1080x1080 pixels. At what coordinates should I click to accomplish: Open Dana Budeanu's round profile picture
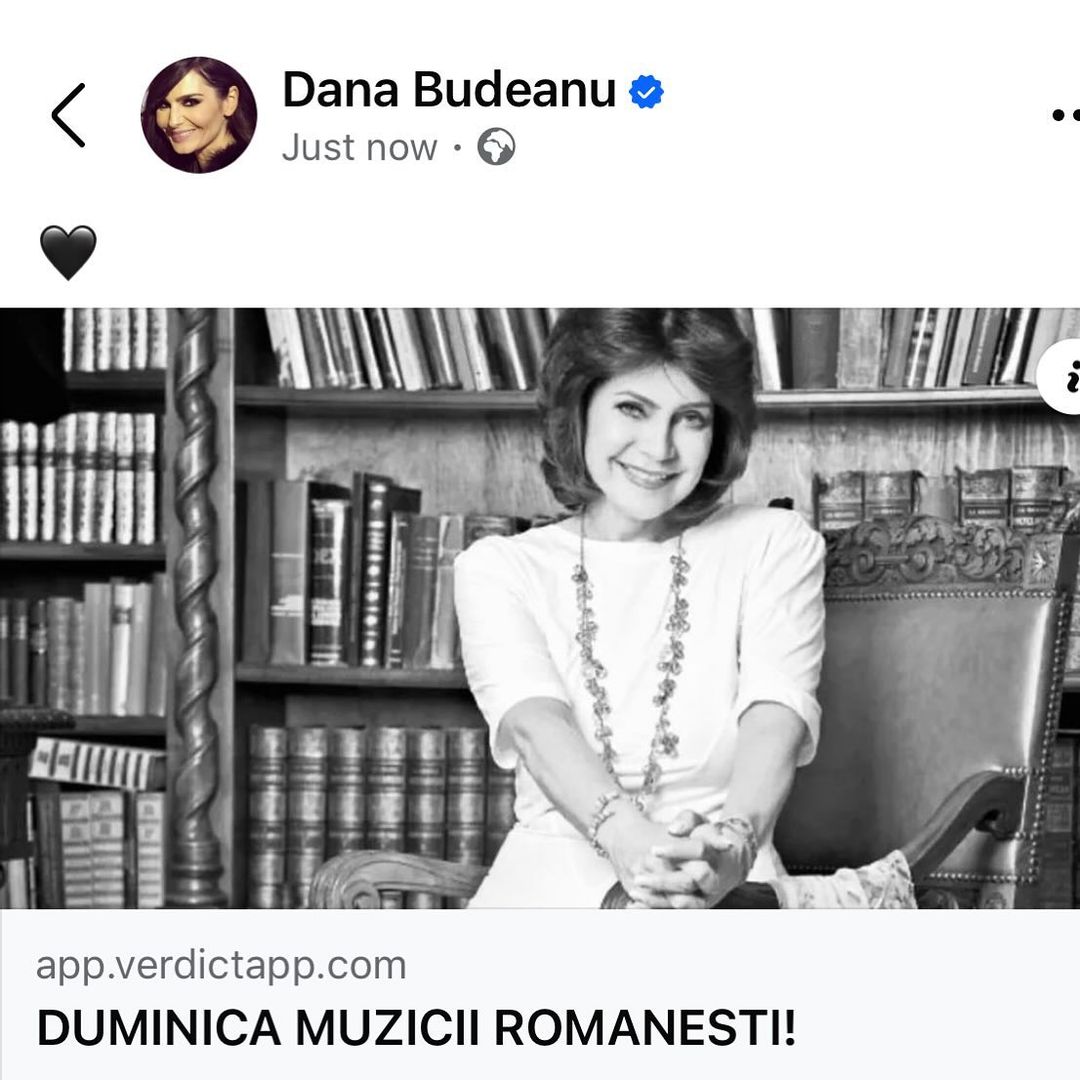point(199,115)
